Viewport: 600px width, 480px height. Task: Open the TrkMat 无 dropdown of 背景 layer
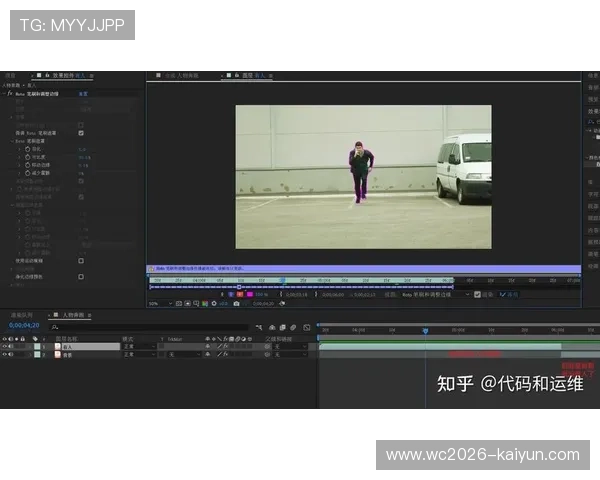point(184,355)
